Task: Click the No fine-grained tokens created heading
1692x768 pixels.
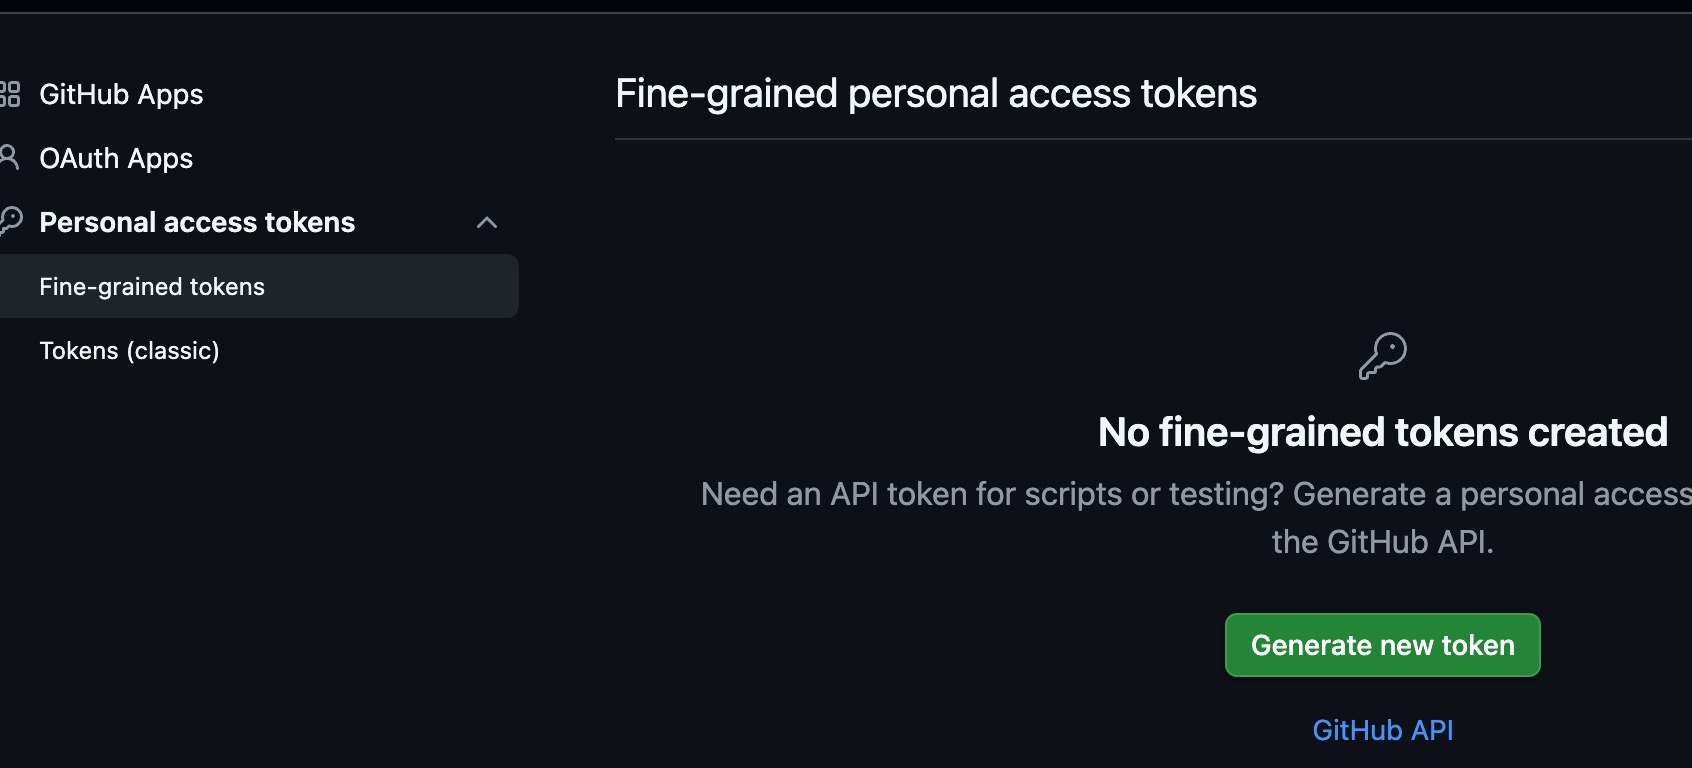Action: click(1382, 432)
